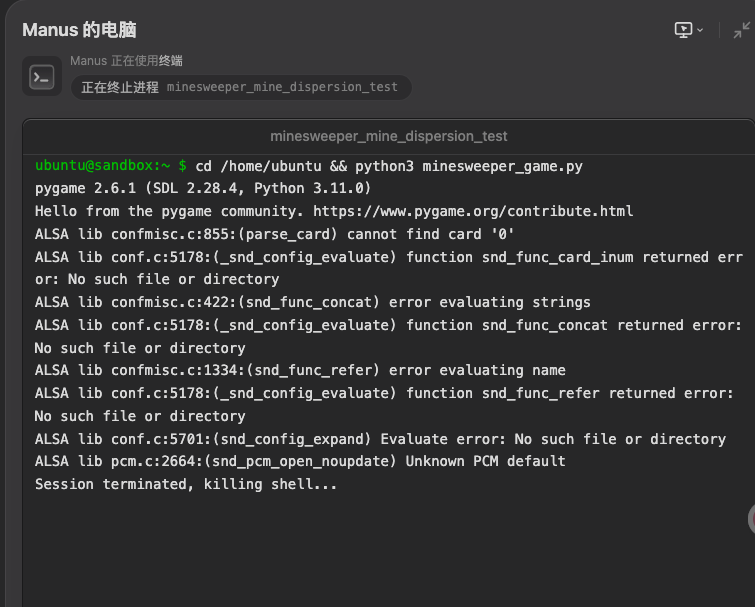Click the partially visible round button at right edge

point(751,519)
